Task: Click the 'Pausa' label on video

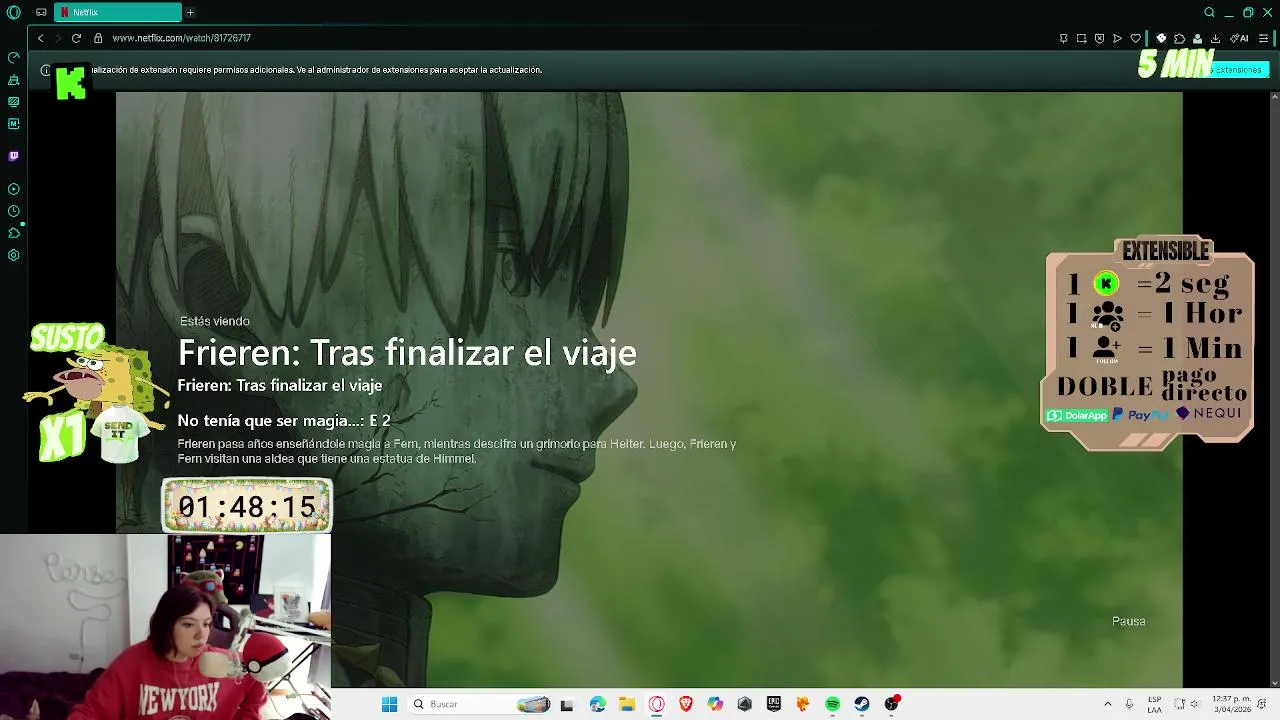Action: (1128, 621)
